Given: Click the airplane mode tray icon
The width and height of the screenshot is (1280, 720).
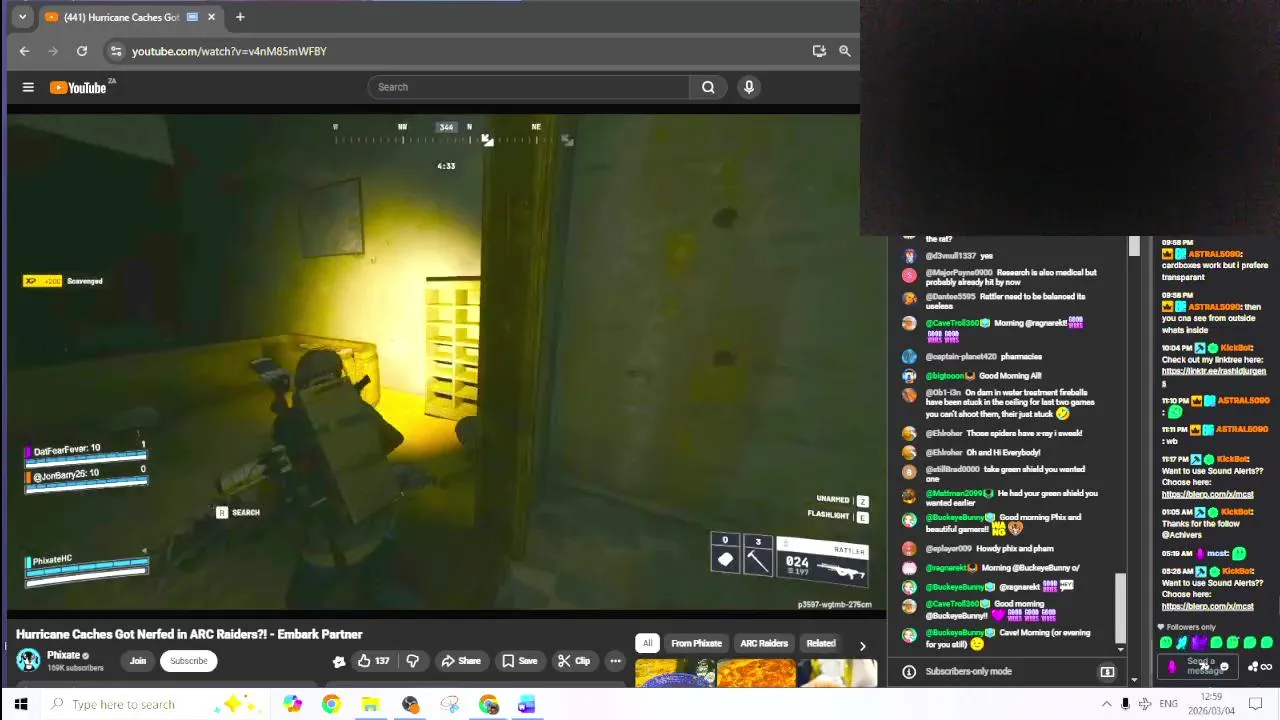Looking at the screenshot, I should coord(1145,704).
